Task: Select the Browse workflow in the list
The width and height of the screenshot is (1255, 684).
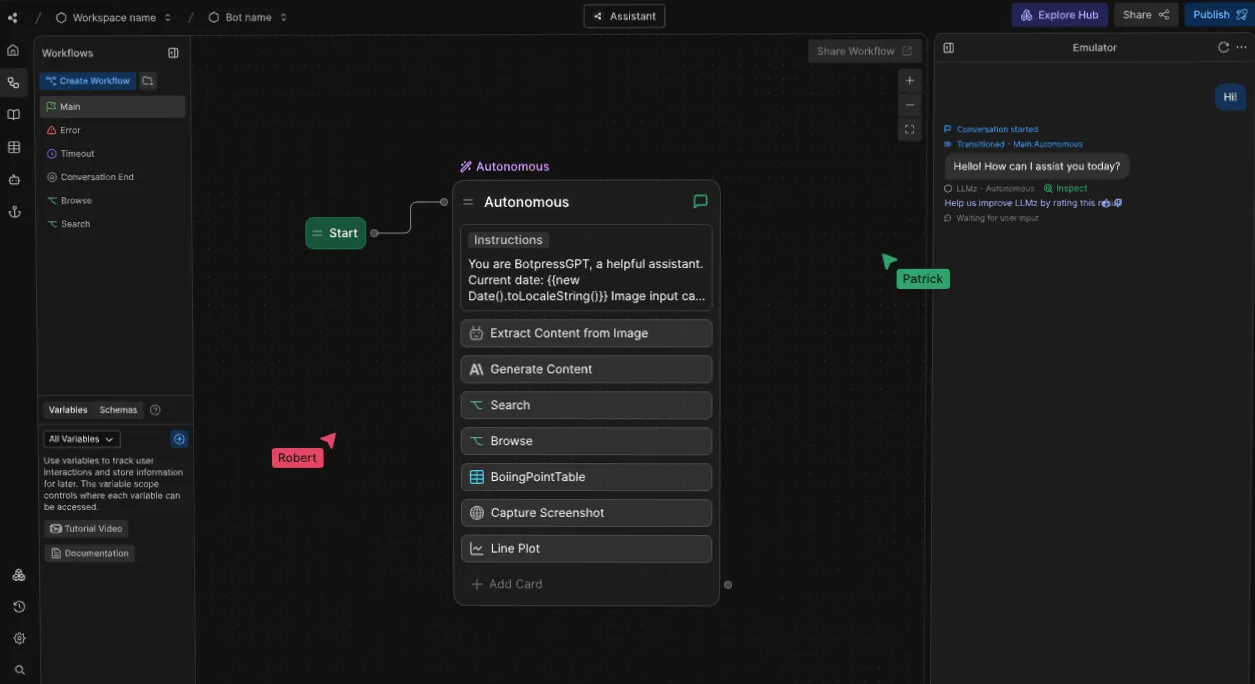Action: point(112,201)
